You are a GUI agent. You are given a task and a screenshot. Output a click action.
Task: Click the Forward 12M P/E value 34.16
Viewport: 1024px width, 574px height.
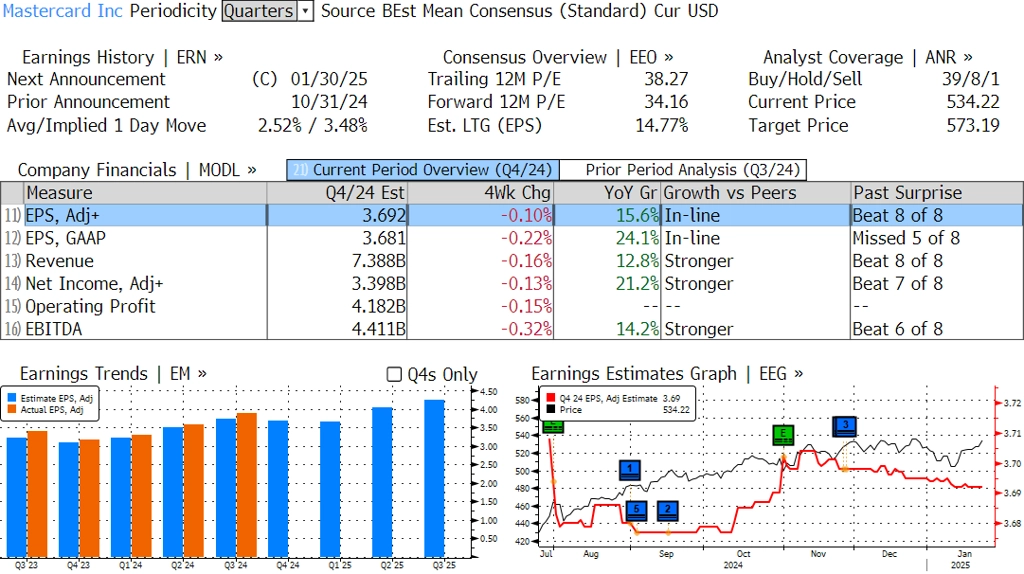tap(666, 103)
